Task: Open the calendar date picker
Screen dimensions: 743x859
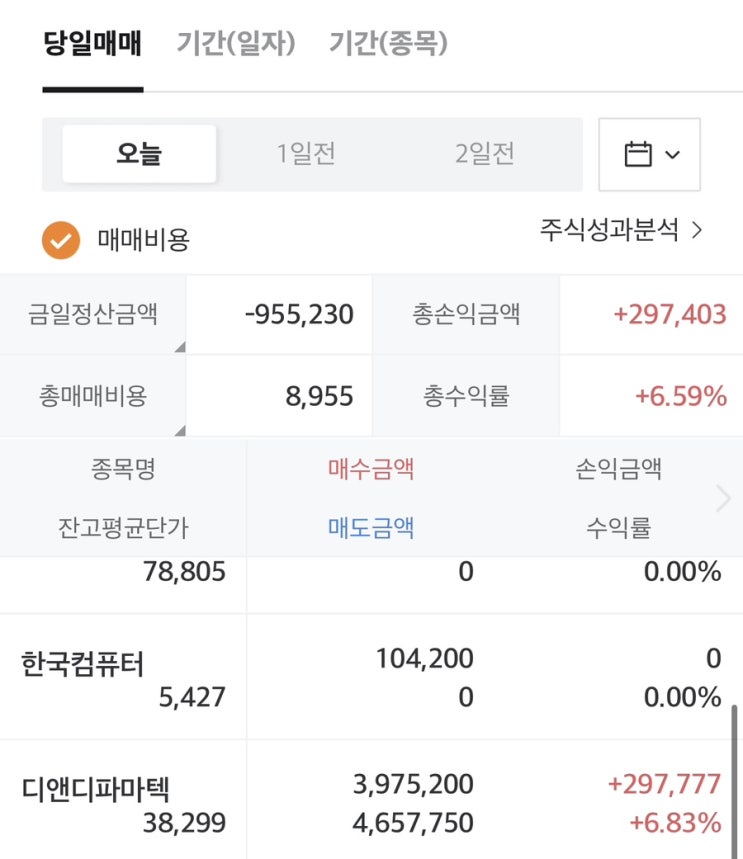Action: (x=638, y=155)
